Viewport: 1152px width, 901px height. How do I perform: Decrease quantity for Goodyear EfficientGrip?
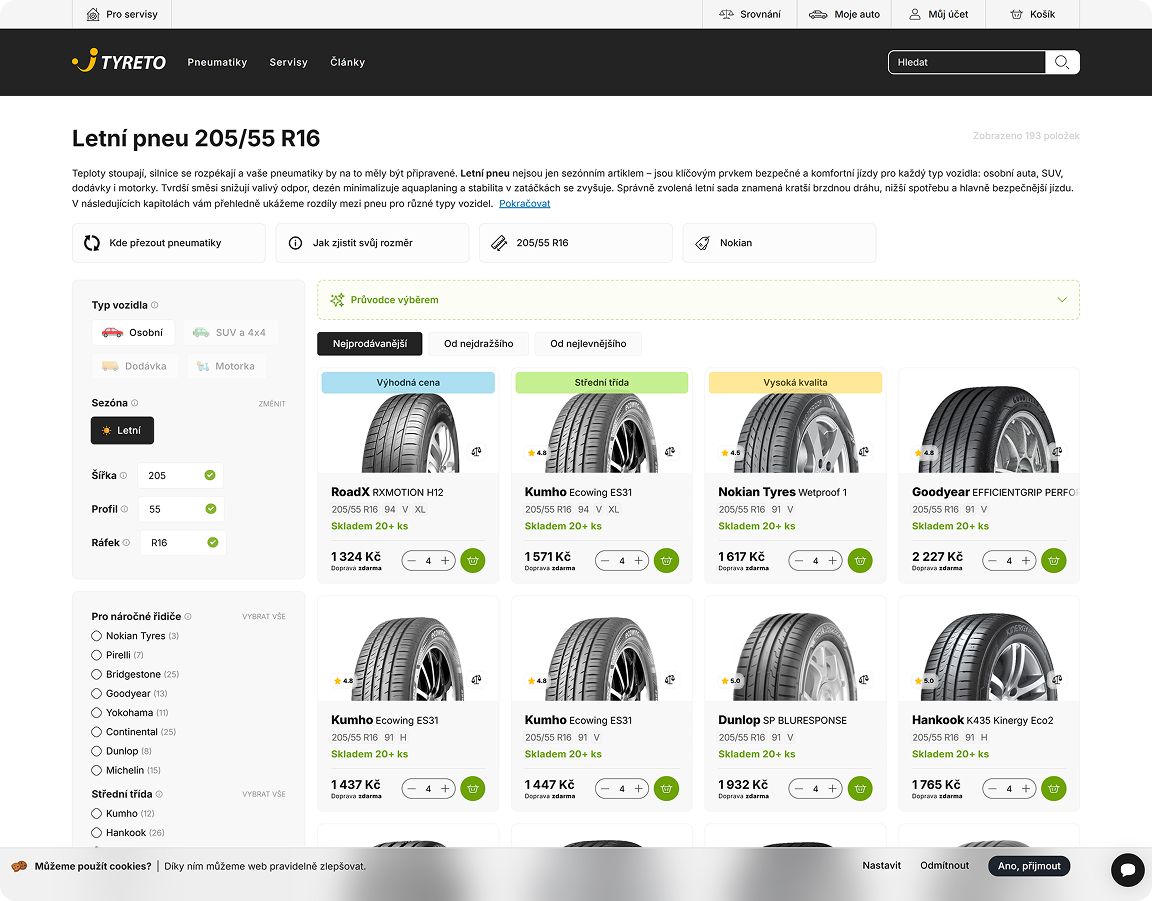(992, 561)
